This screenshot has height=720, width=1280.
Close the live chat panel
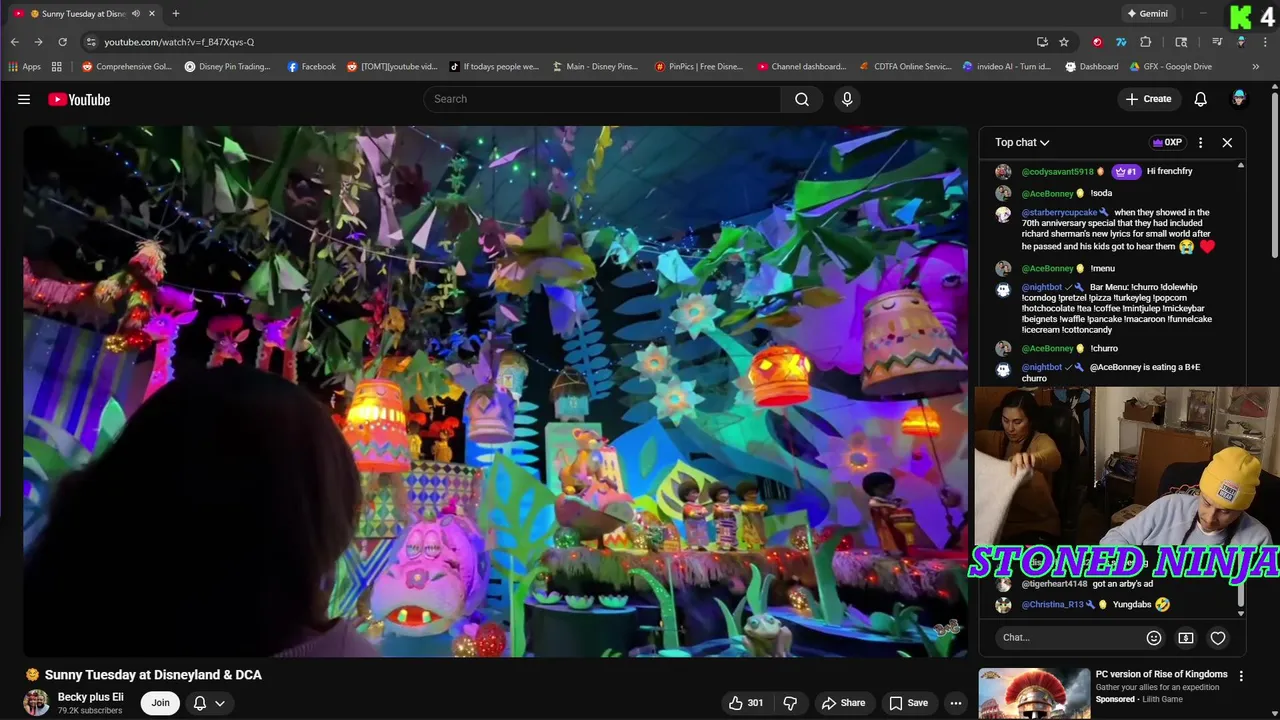click(x=1227, y=142)
